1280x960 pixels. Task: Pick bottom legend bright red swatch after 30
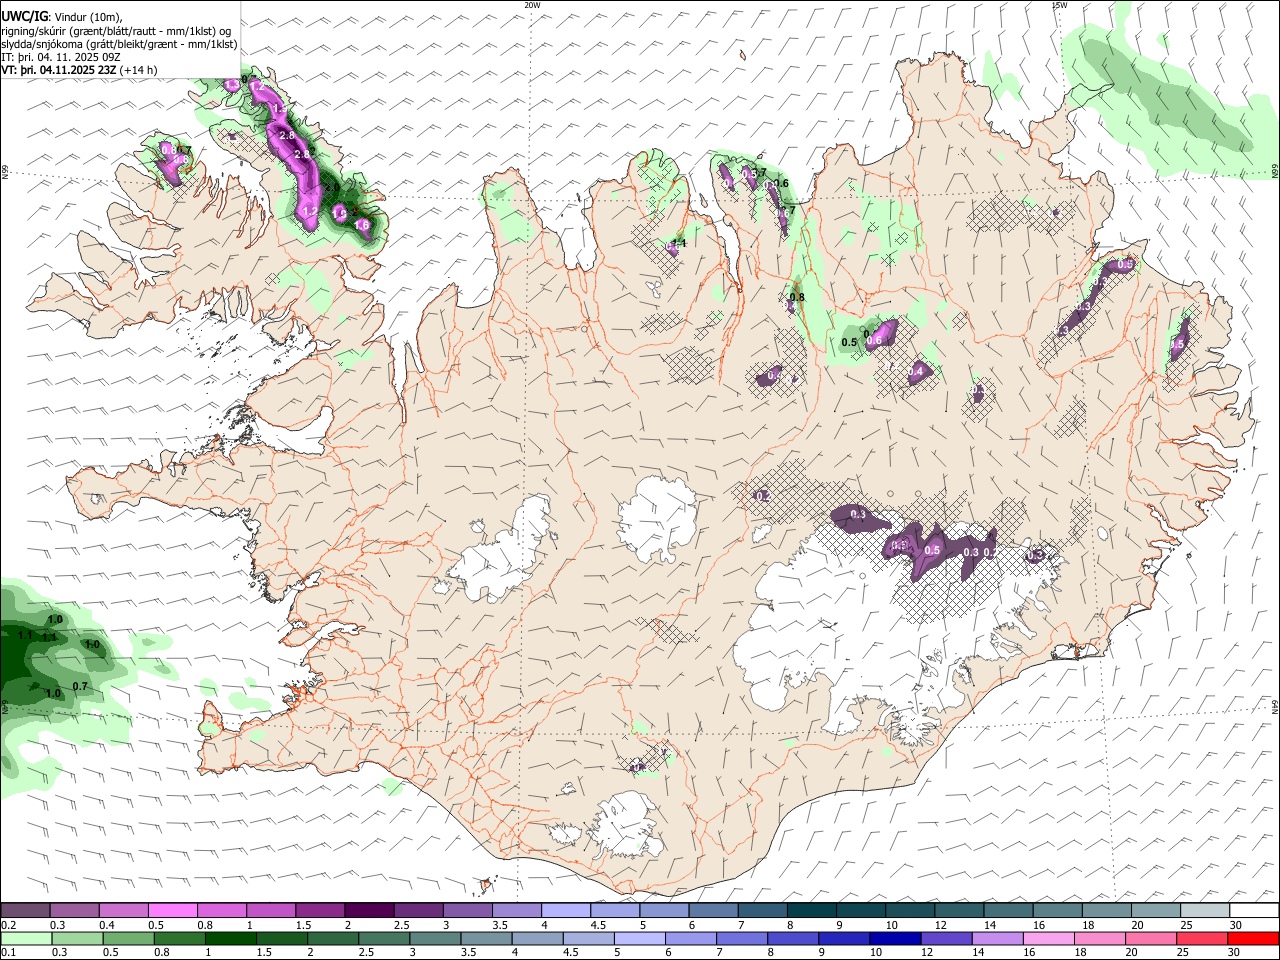coord(1254,938)
